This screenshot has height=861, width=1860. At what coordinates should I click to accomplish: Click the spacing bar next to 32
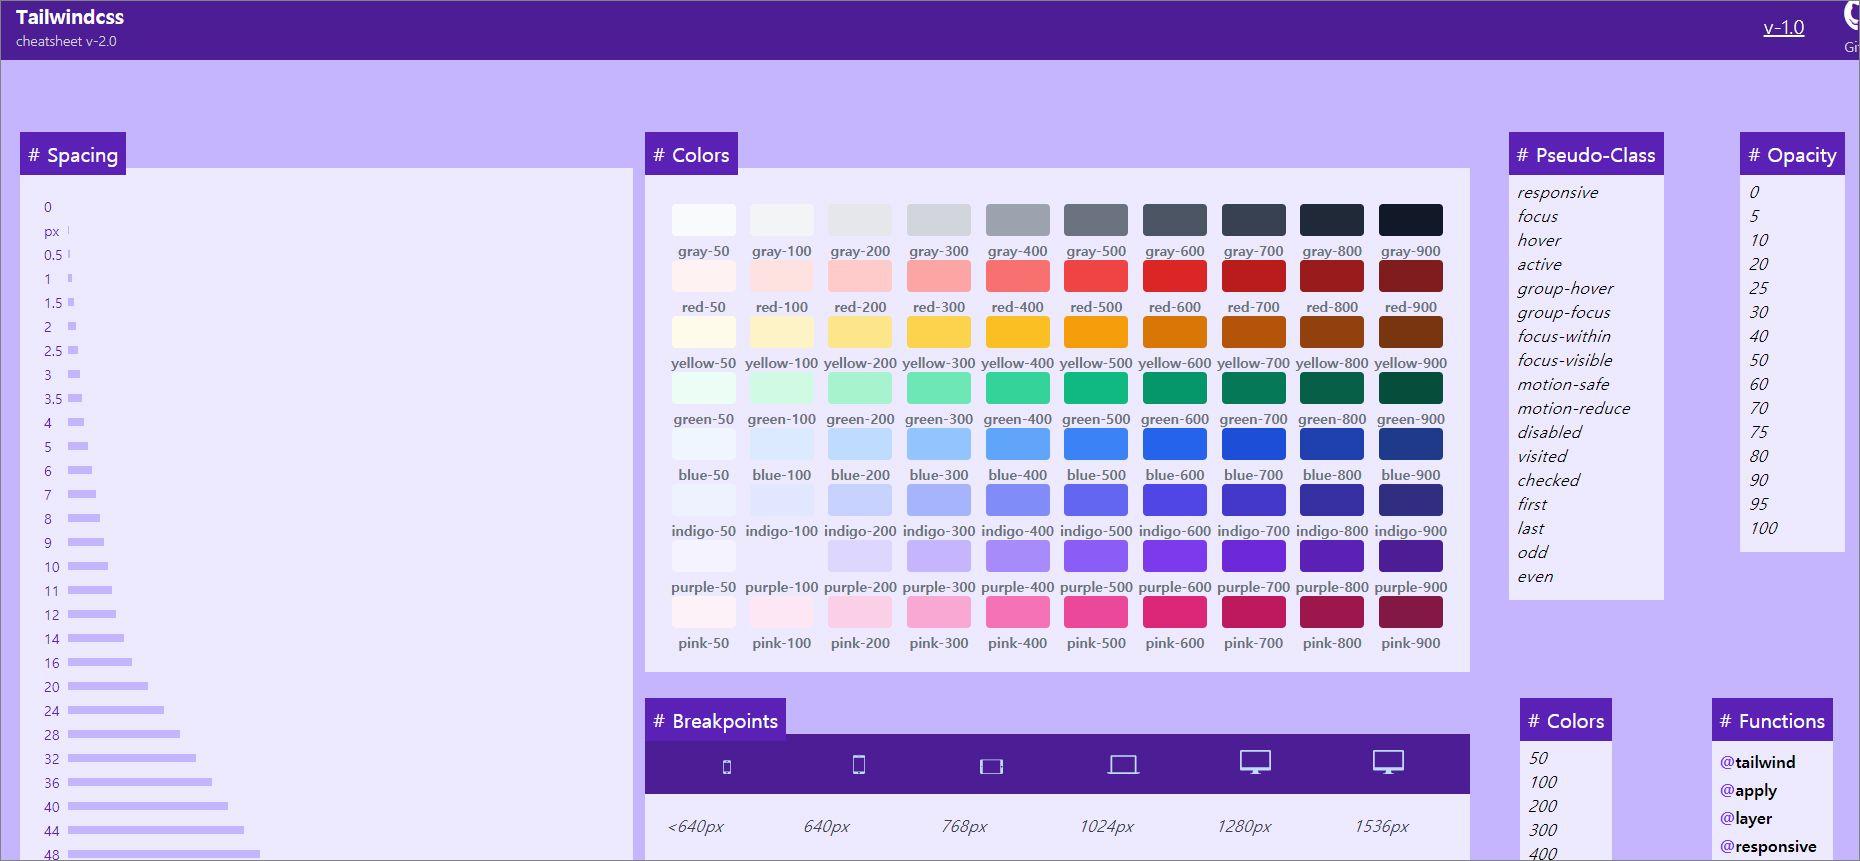point(132,758)
